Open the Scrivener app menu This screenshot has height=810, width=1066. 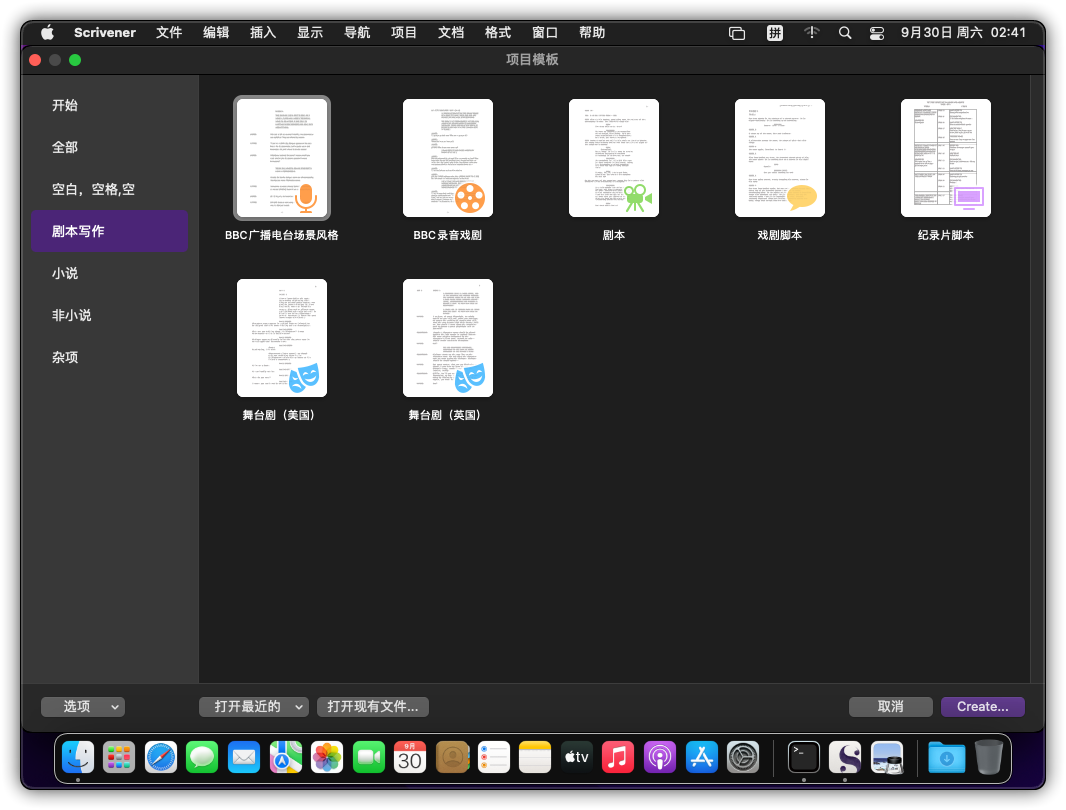coord(105,33)
